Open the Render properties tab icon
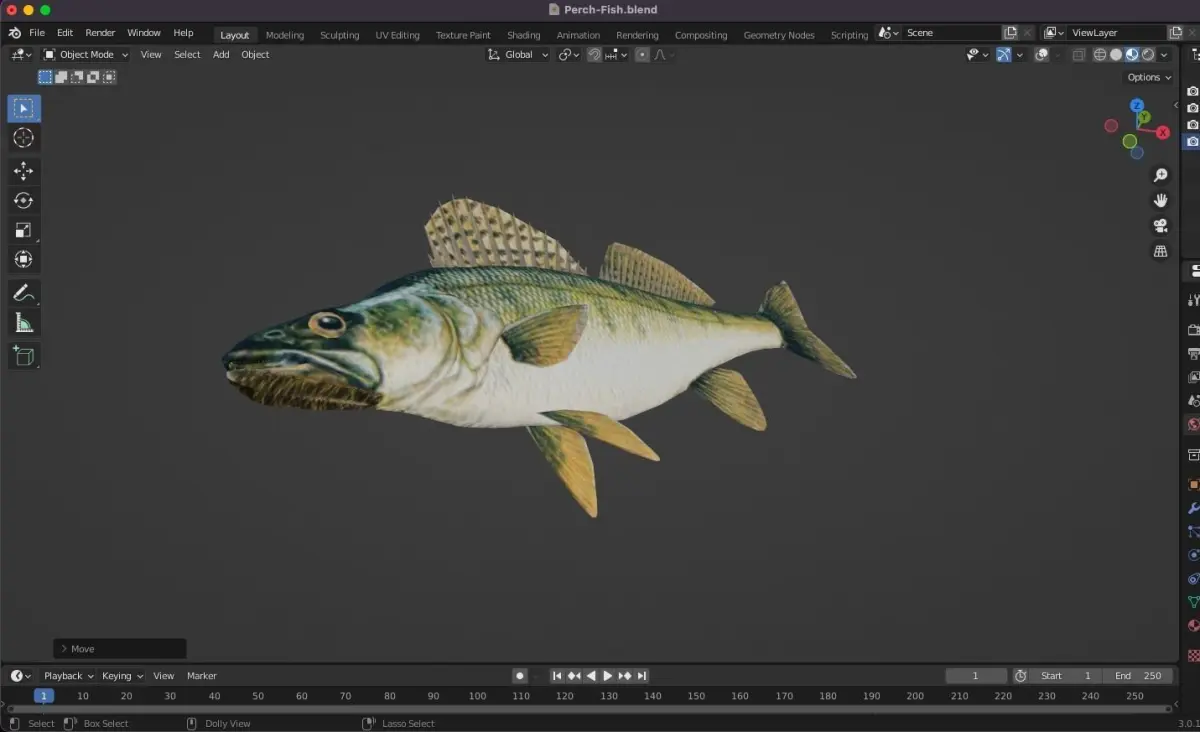This screenshot has height=732, width=1200. pos(1193,330)
